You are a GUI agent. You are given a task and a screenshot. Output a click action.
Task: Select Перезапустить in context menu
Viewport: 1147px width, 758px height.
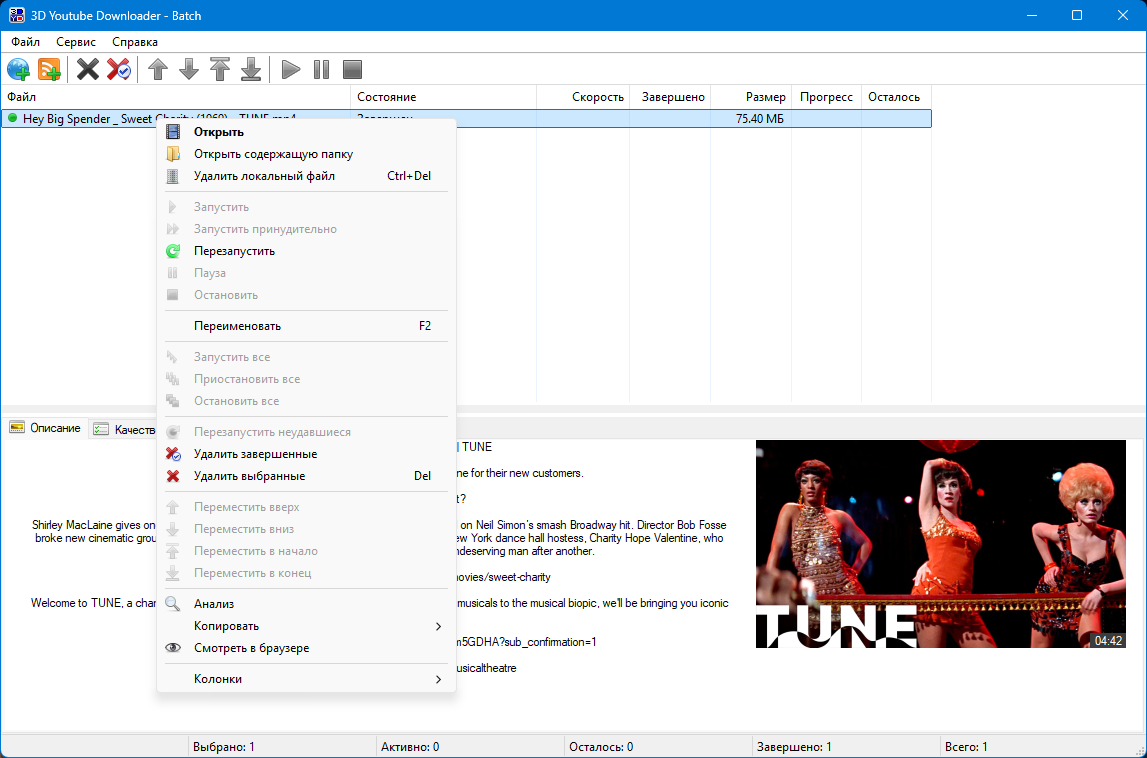pos(234,251)
